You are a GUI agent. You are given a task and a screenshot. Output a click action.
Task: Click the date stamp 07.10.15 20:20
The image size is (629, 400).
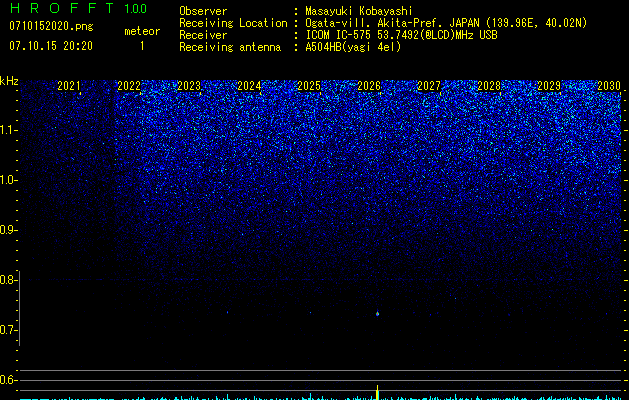pyautogui.click(x=51, y=46)
